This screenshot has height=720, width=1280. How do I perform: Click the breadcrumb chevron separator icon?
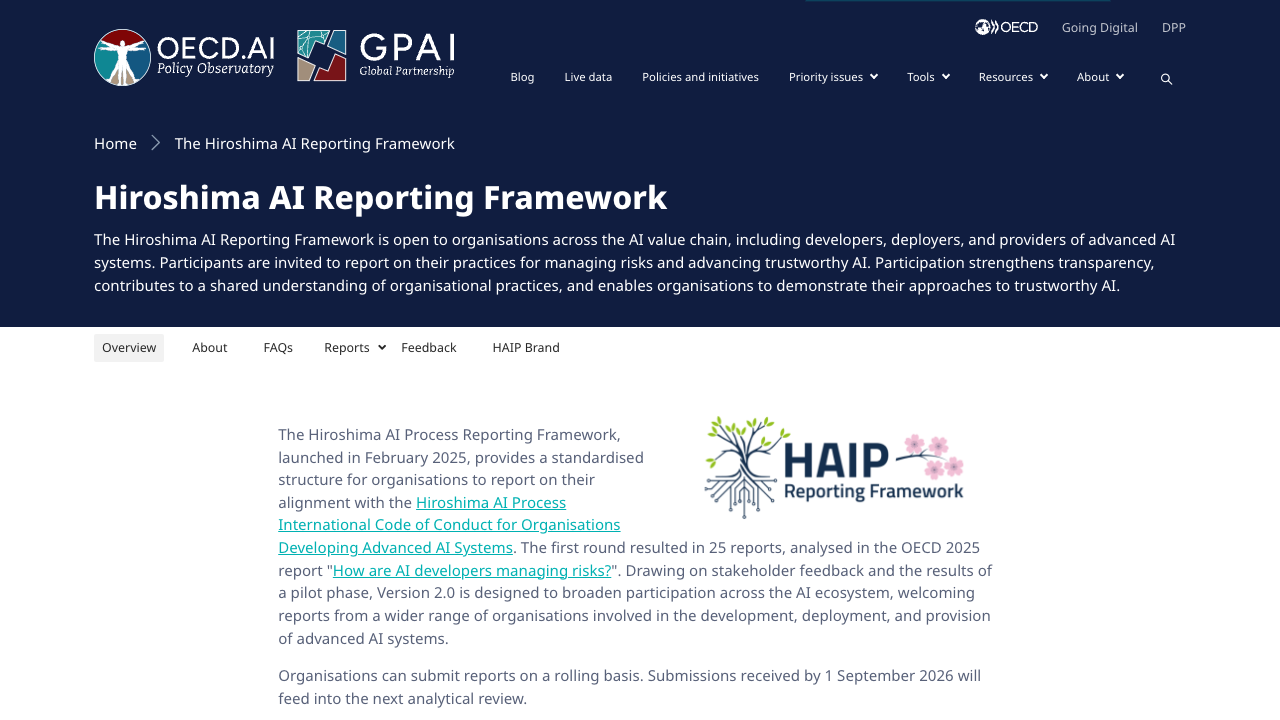(156, 143)
